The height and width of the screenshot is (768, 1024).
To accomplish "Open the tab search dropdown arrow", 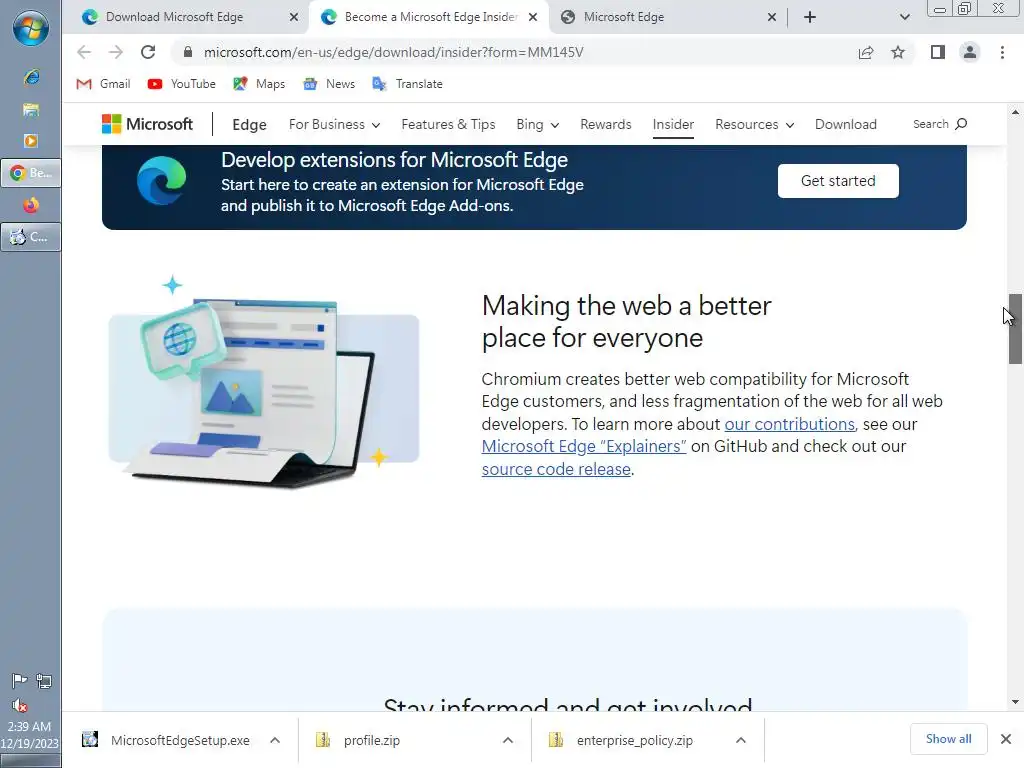I will coord(904,17).
